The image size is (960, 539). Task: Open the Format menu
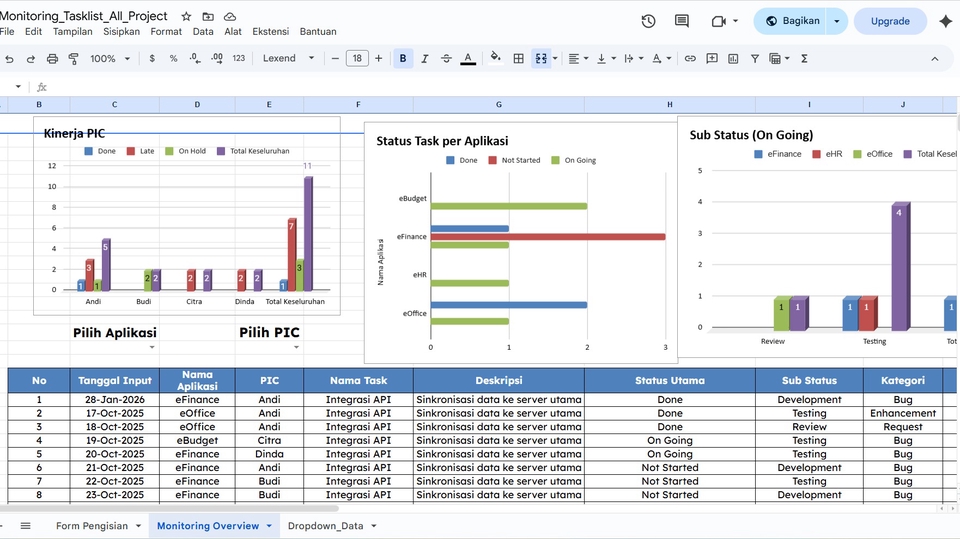click(x=166, y=31)
